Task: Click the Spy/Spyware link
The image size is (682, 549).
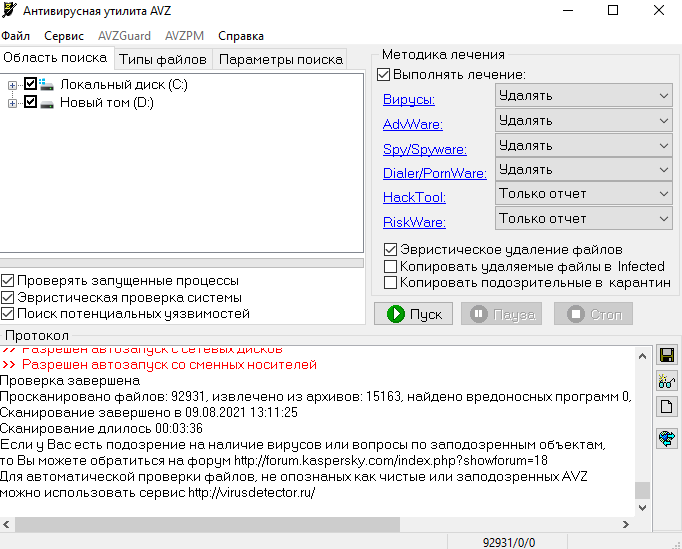Action: tap(425, 149)
